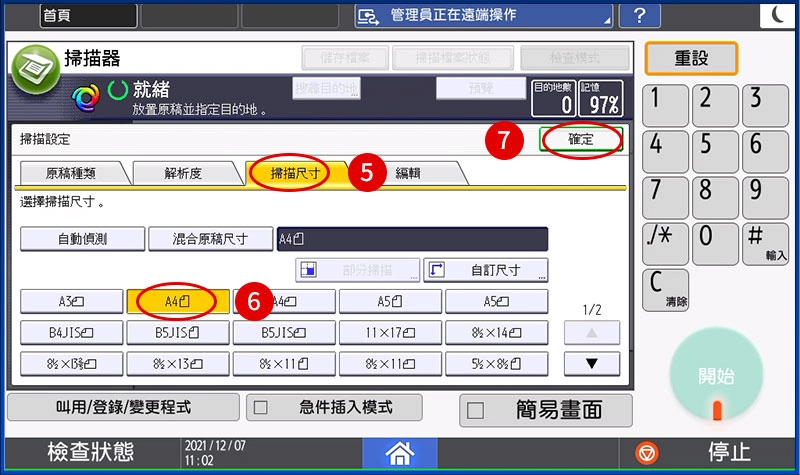
Task: Go to previous page with up arrow
Action: (x=592, y=333)
